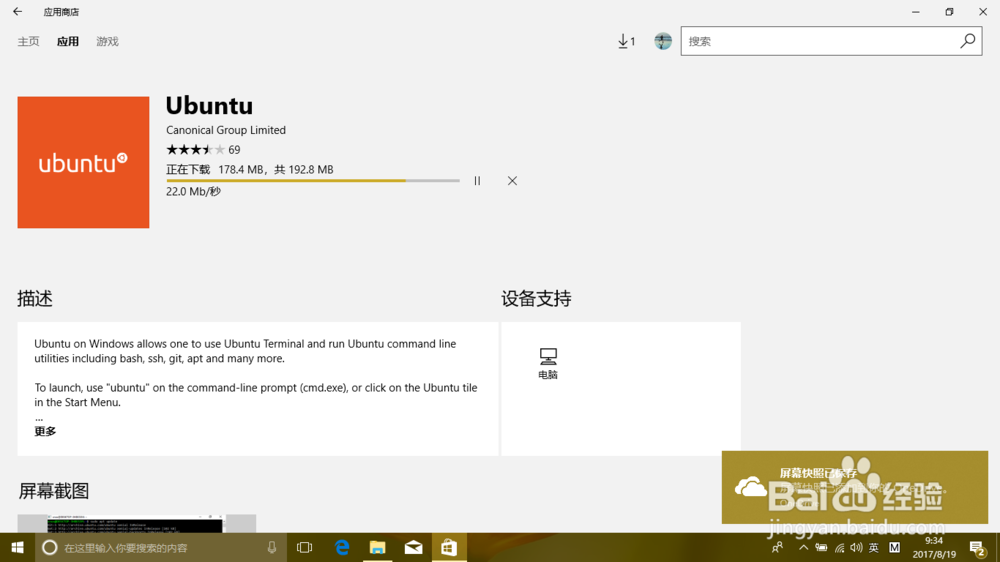Click the 设备支持 heading
The width and height of the screenshot is (1000, 562).
(x=536, y=299)
